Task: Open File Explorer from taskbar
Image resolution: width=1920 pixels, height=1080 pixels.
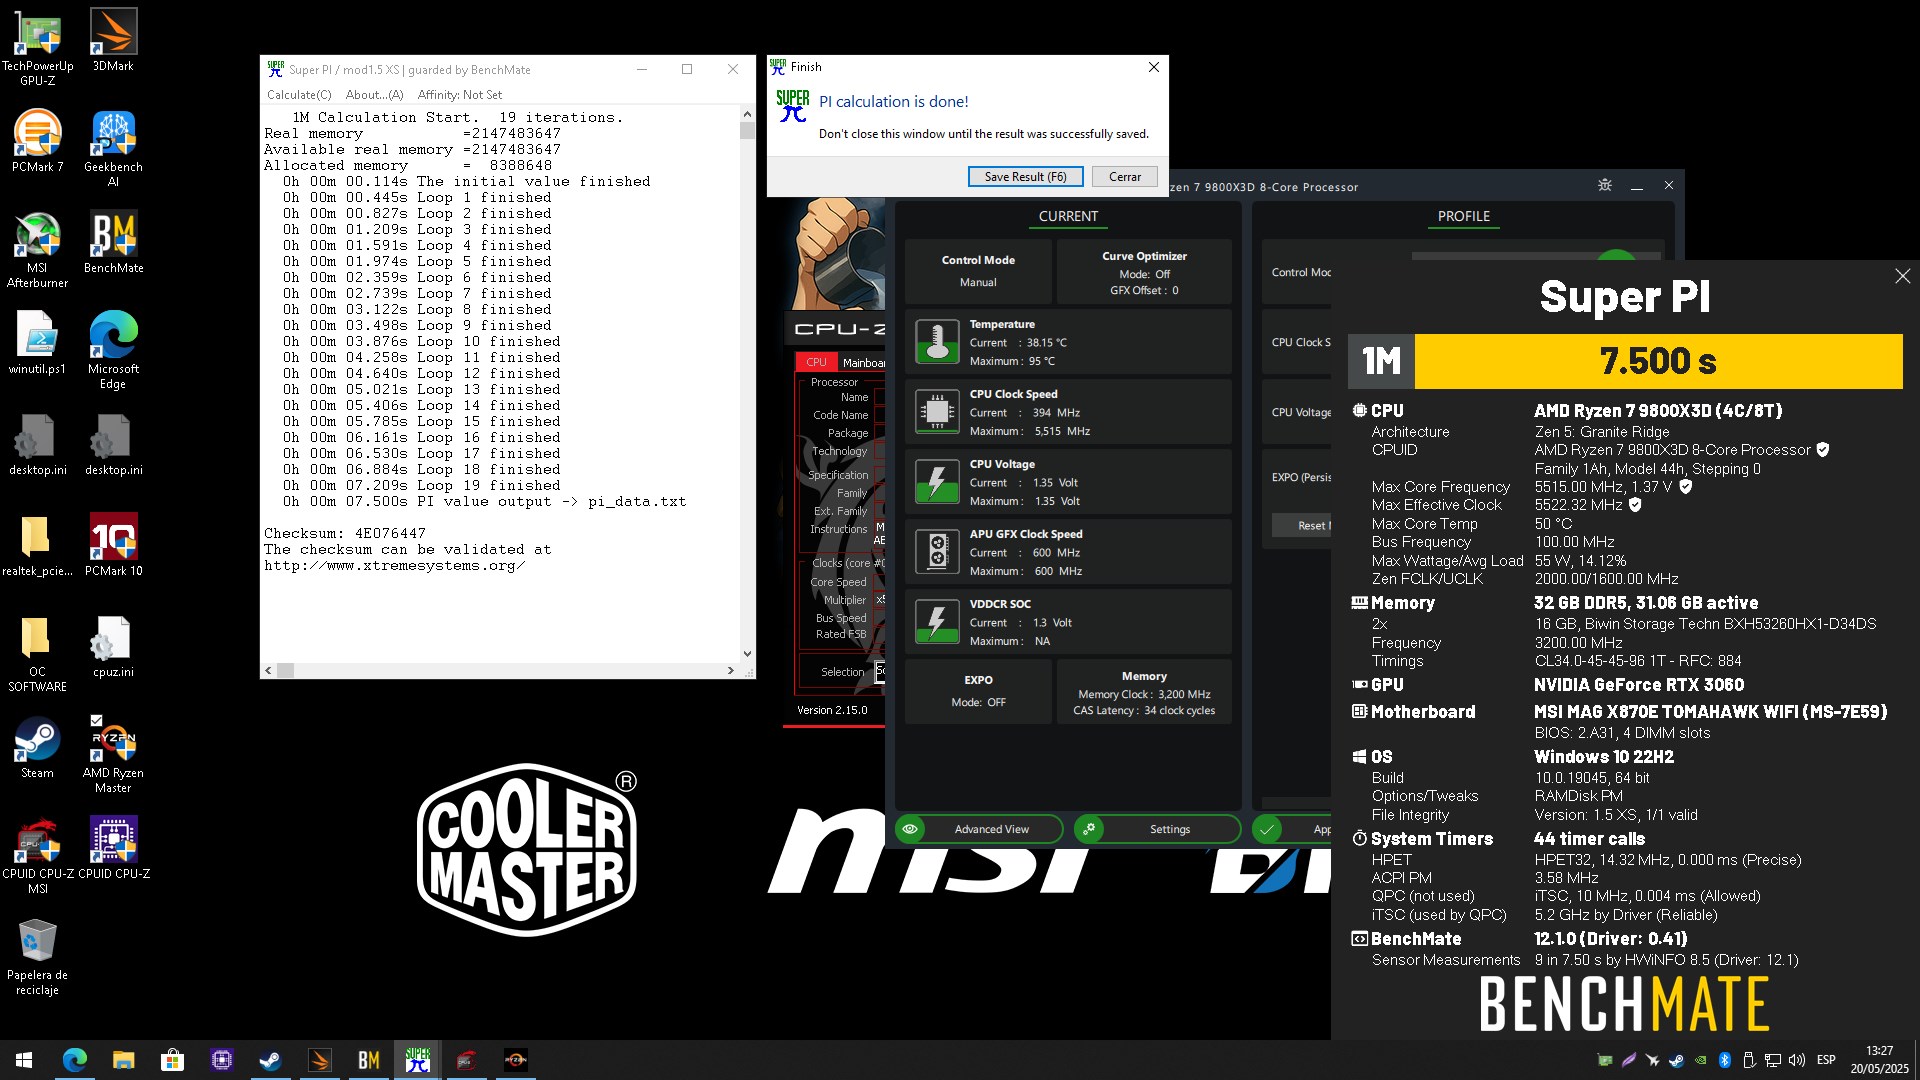Action: point(123,1060)
